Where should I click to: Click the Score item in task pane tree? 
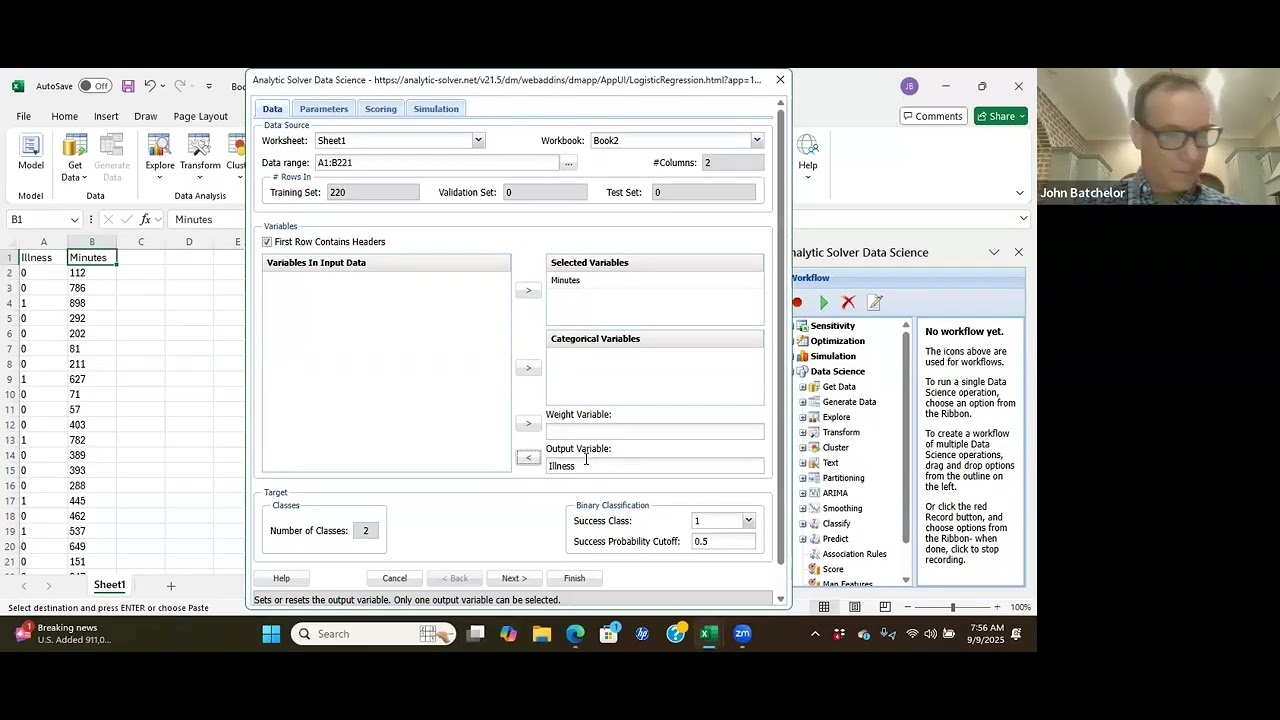[832, 569]
